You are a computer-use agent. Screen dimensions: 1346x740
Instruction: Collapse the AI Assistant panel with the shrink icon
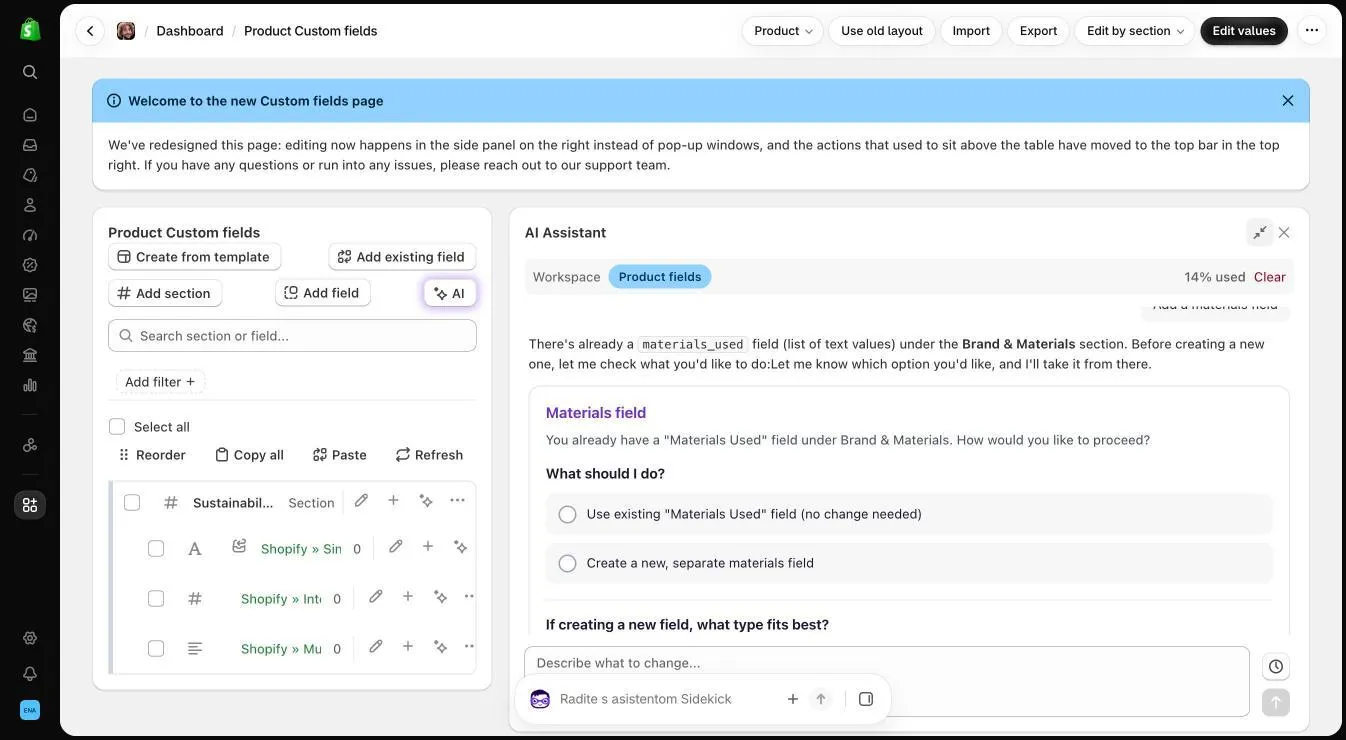[1260, 232]
